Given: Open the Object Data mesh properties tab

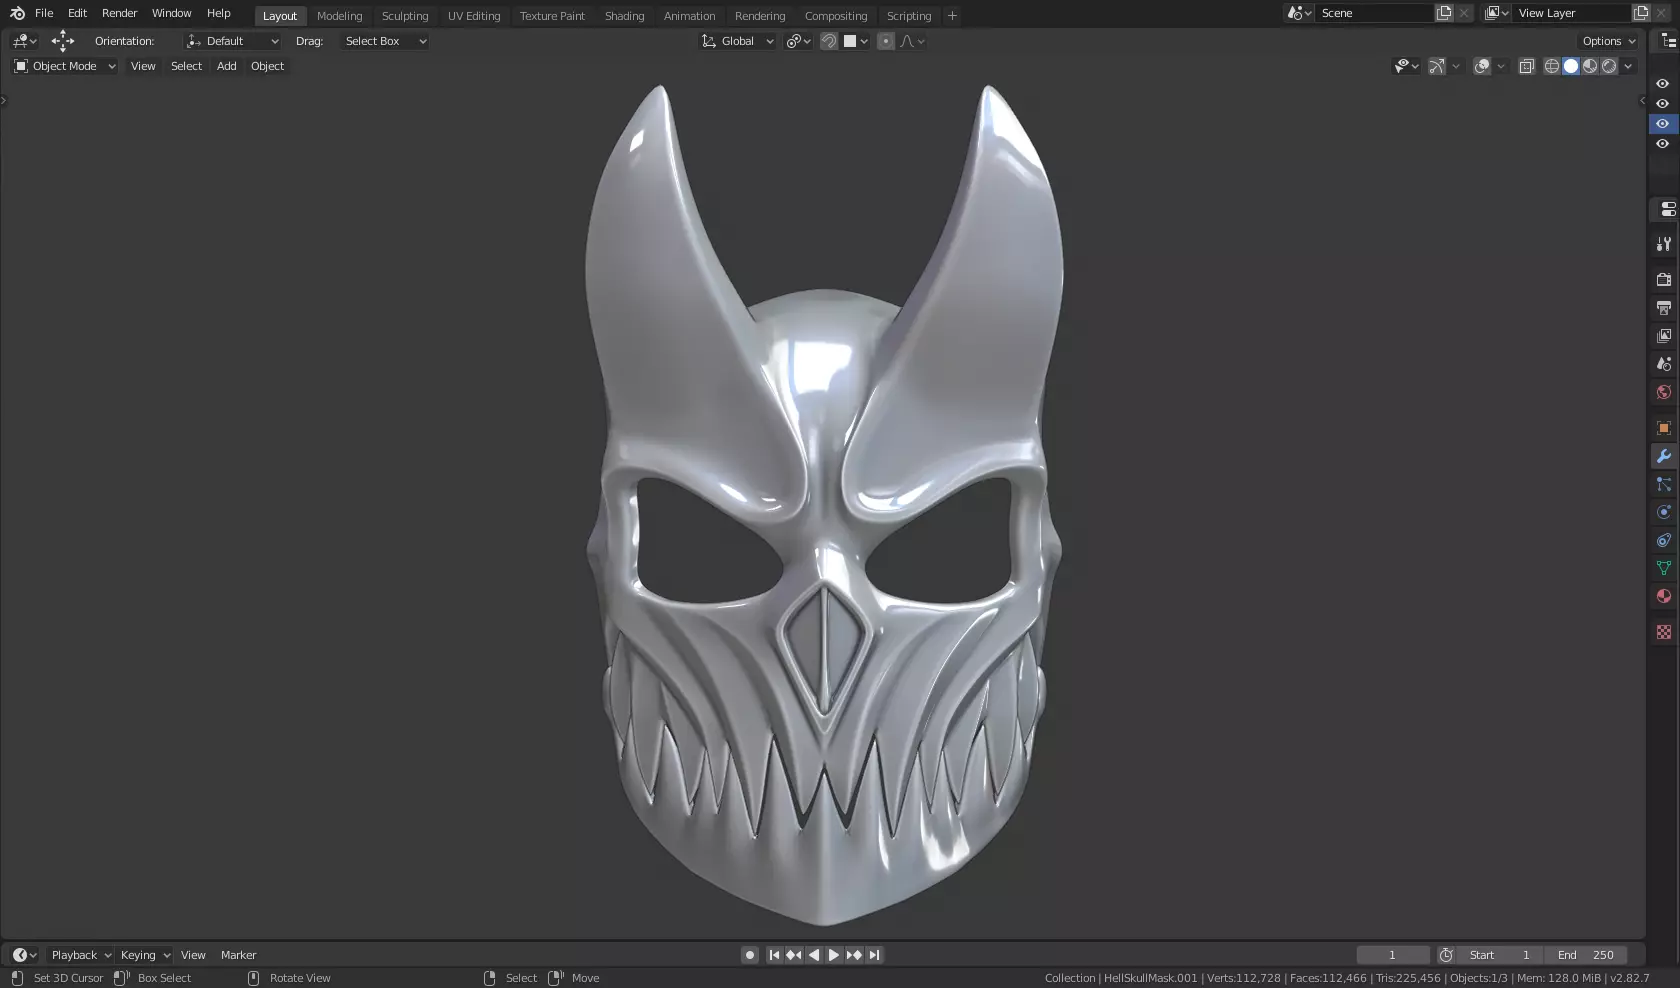Looking at the screenshot, I should 1664,568.
